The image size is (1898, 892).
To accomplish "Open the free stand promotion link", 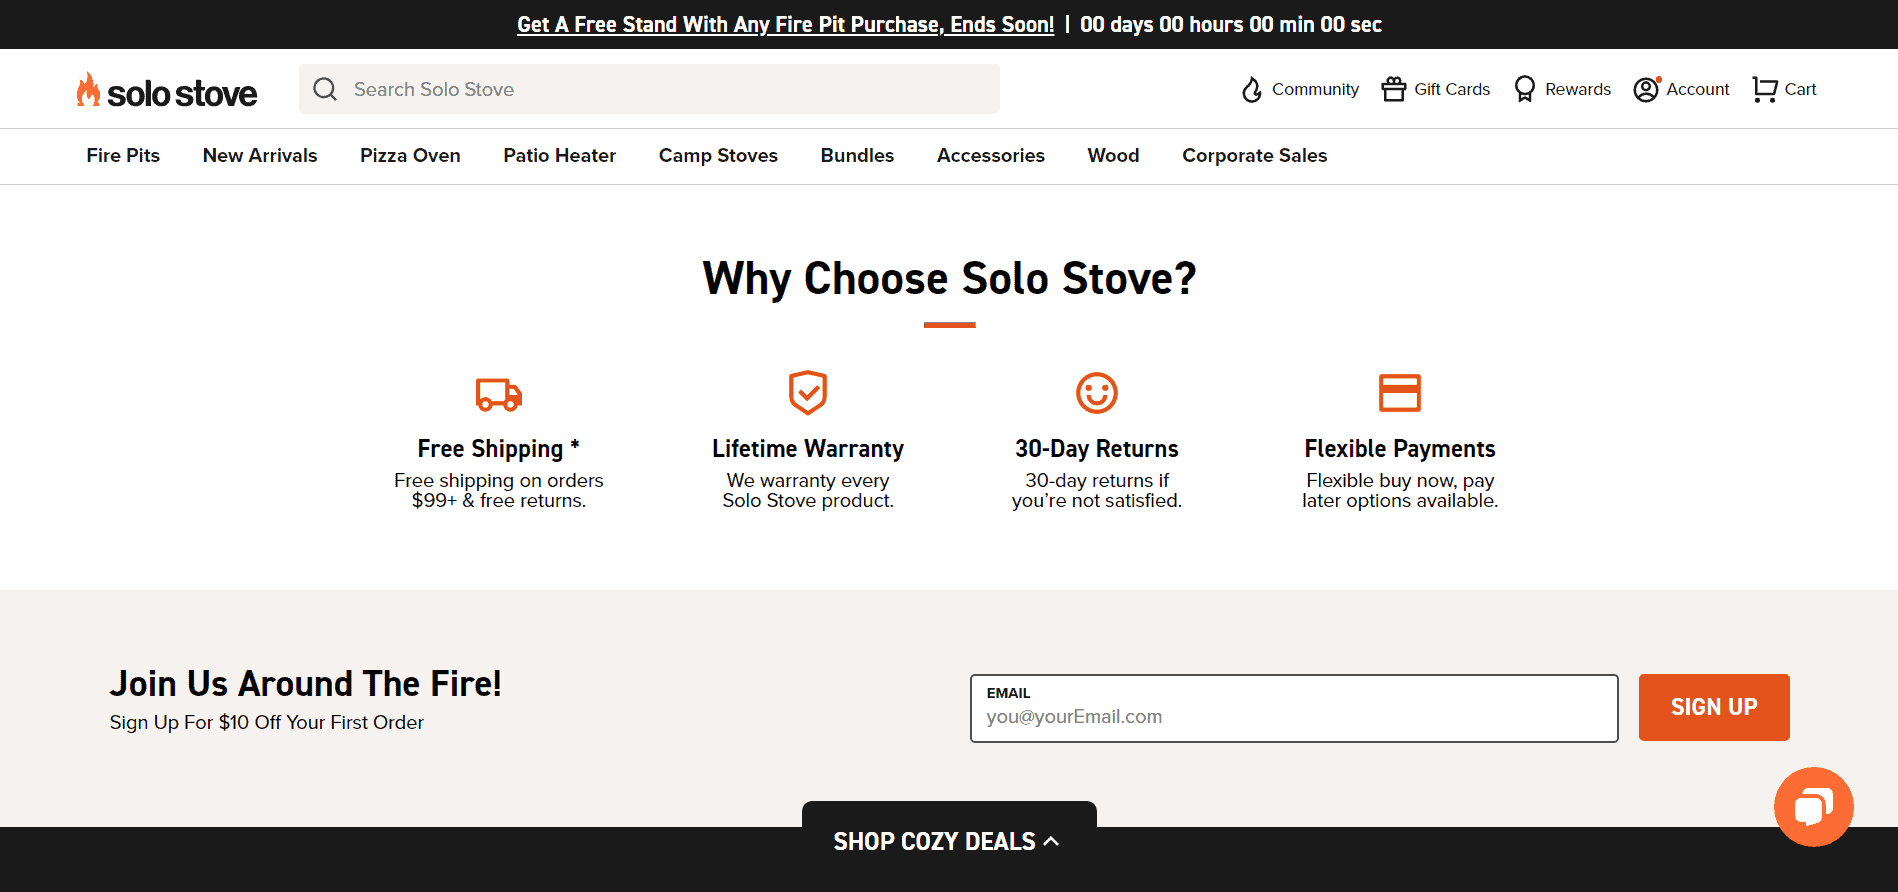I will 785,24.
